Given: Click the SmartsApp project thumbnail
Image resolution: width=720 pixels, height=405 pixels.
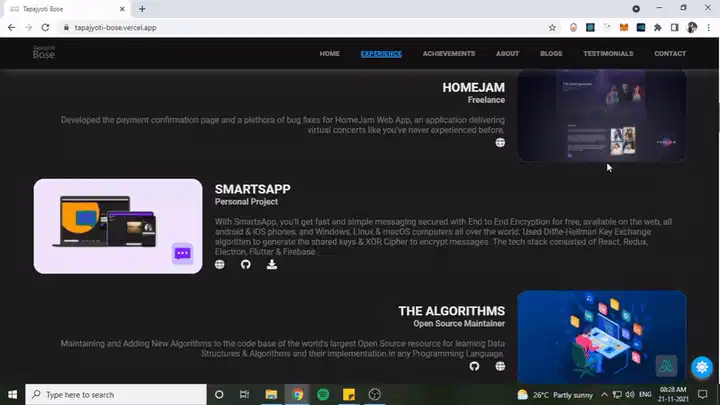Looking at the screenshot, I should [x=118, y=226].
